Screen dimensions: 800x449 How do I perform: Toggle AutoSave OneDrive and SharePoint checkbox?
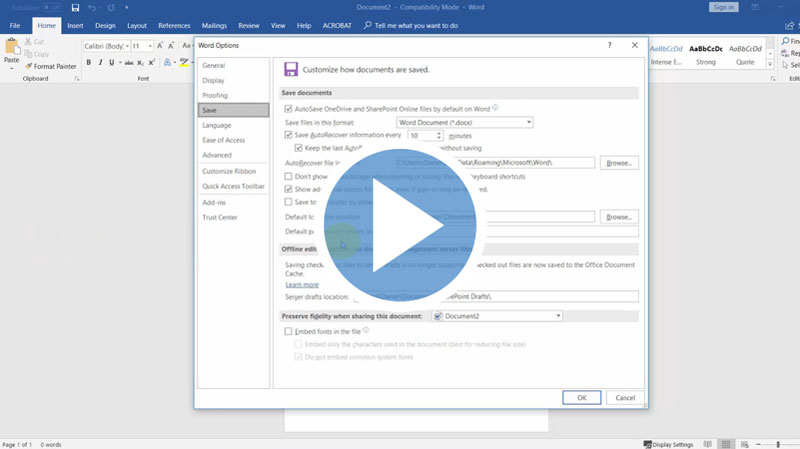point(289,108)
